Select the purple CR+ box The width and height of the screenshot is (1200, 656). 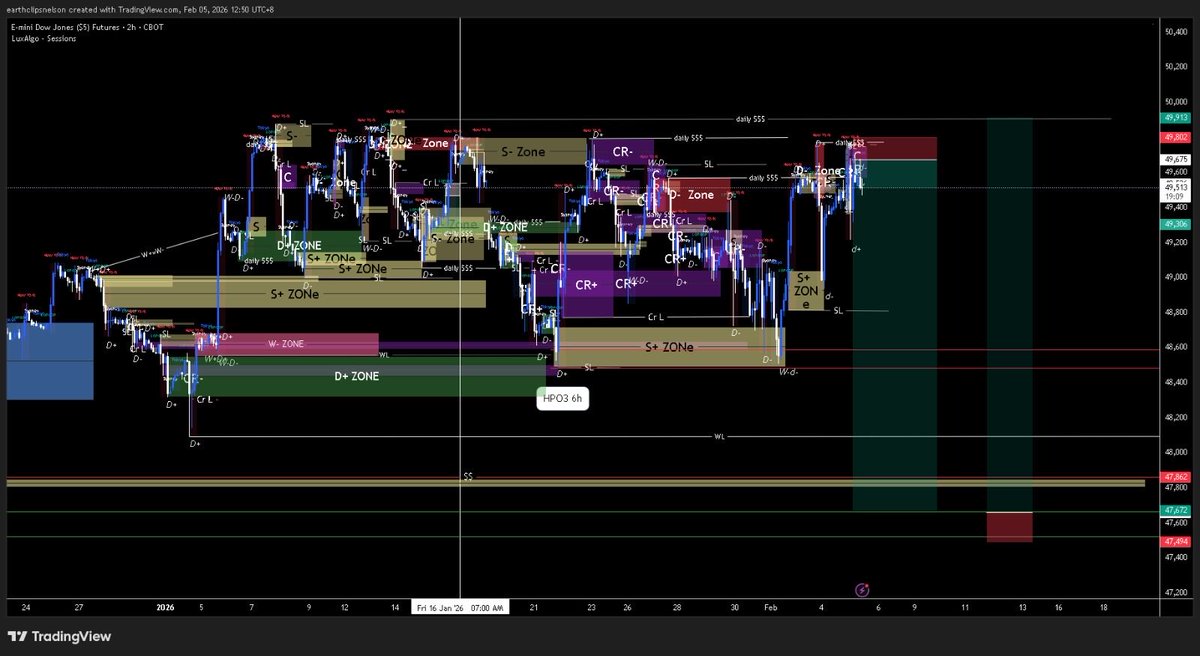point(588,285)
